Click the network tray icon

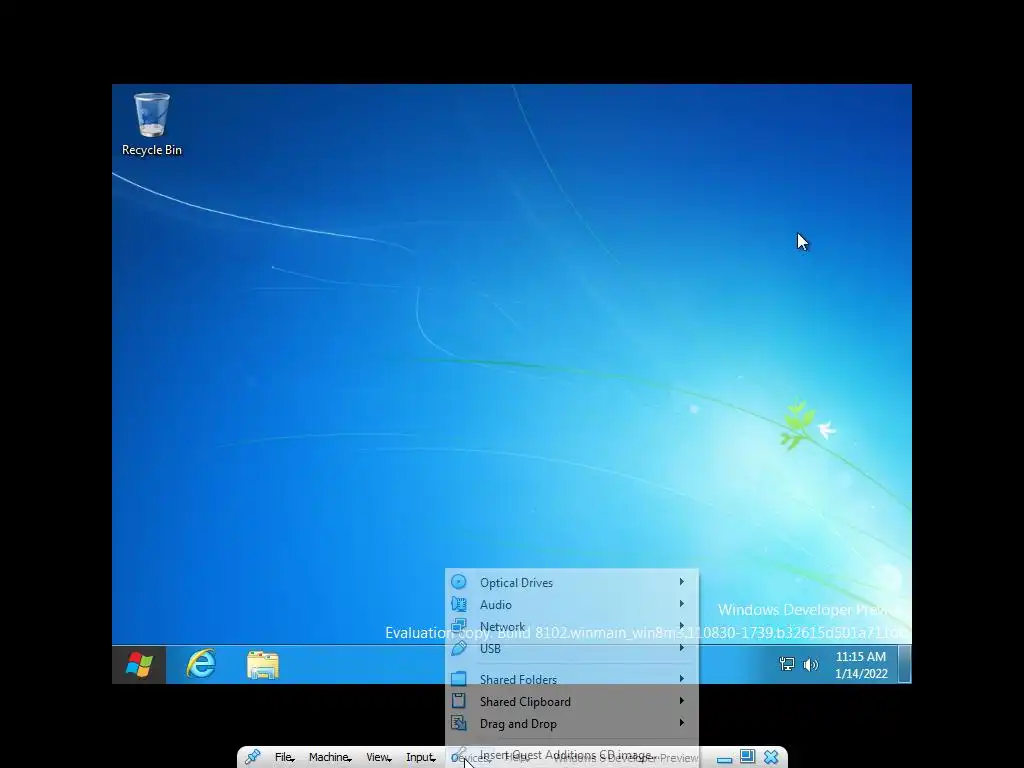[x=787, y=665]
